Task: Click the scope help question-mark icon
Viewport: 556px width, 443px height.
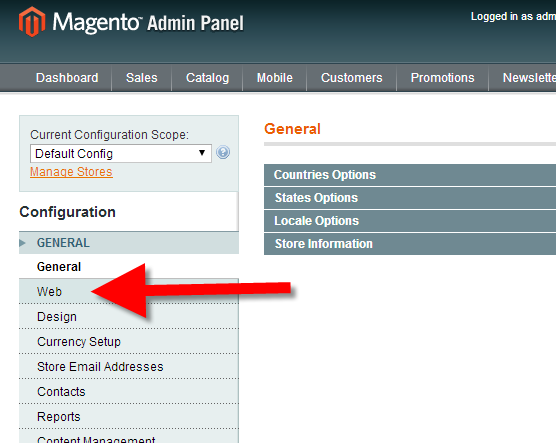Action: [223, 153]
